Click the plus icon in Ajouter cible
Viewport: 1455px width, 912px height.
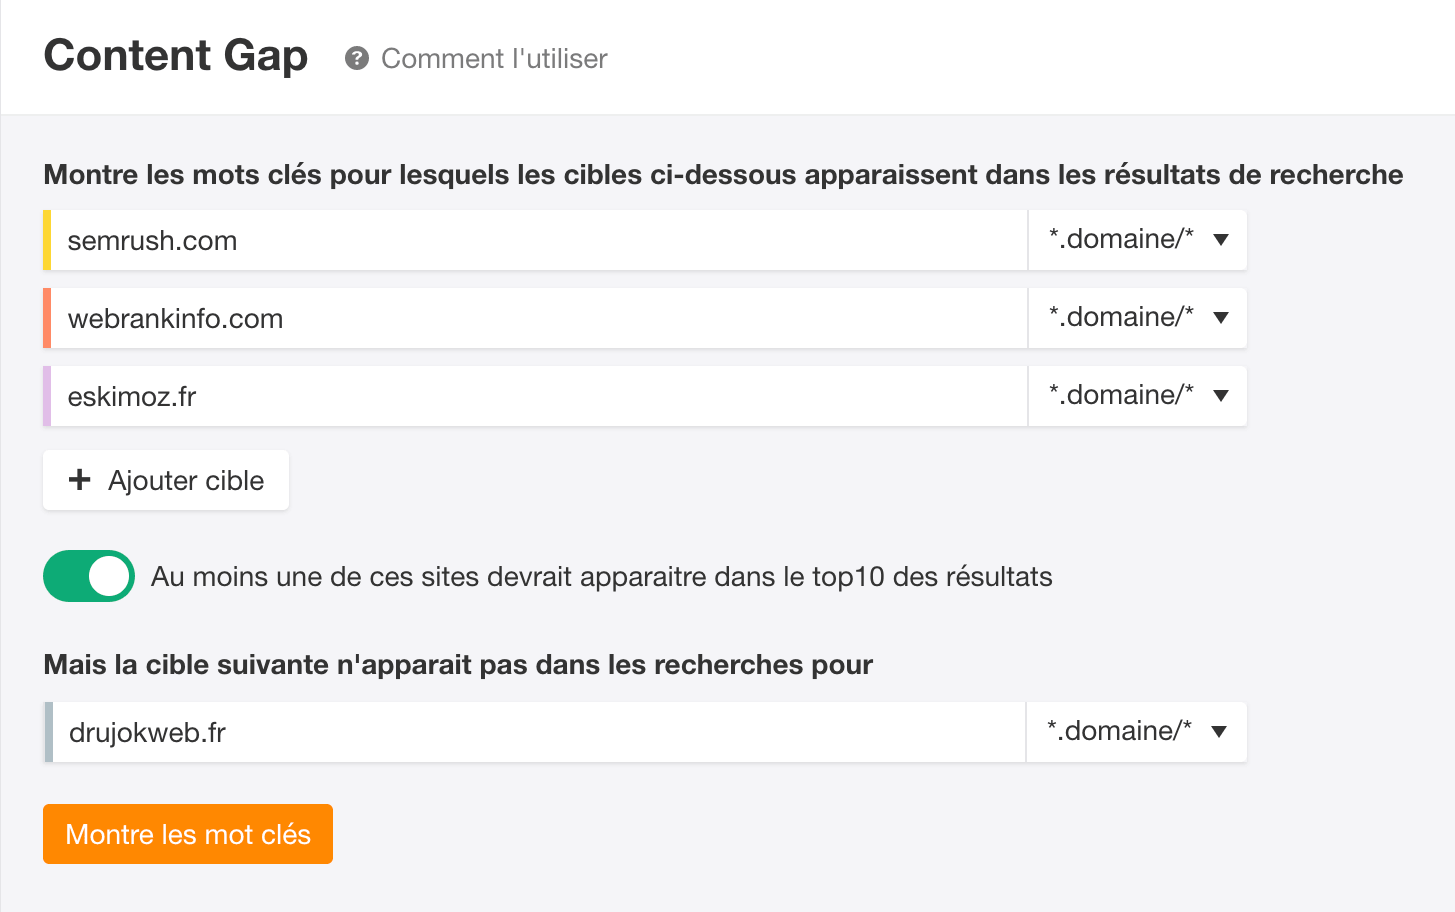[x=80, y=480]
